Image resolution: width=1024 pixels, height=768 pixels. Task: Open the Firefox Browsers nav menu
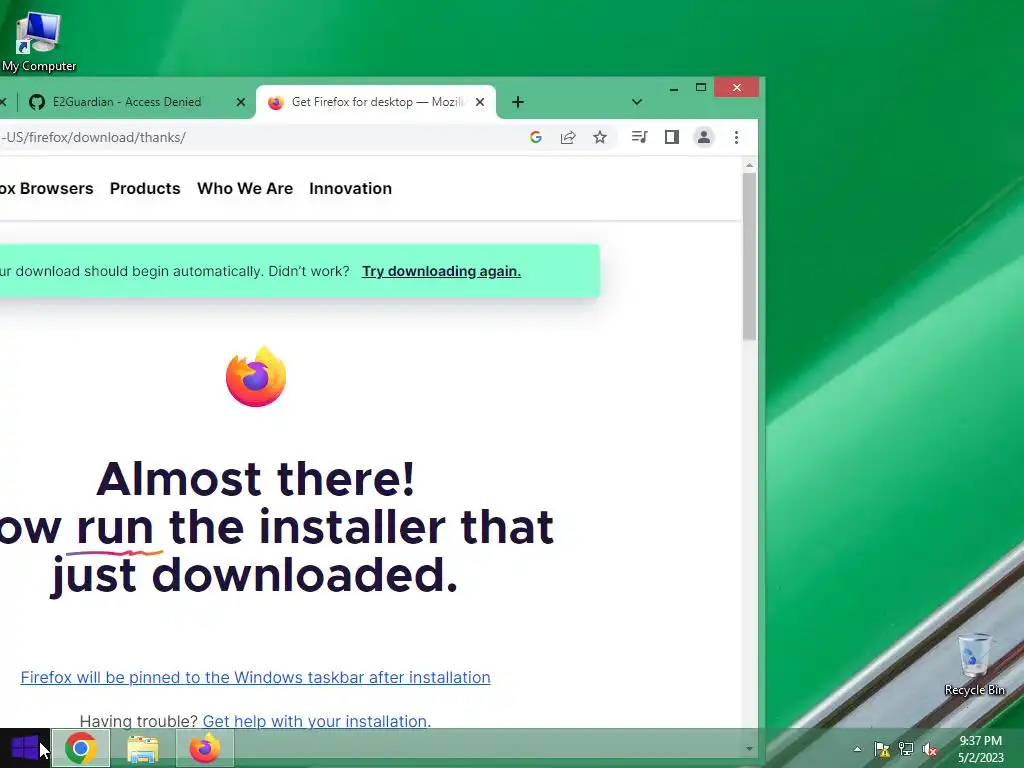click(46, 189)
